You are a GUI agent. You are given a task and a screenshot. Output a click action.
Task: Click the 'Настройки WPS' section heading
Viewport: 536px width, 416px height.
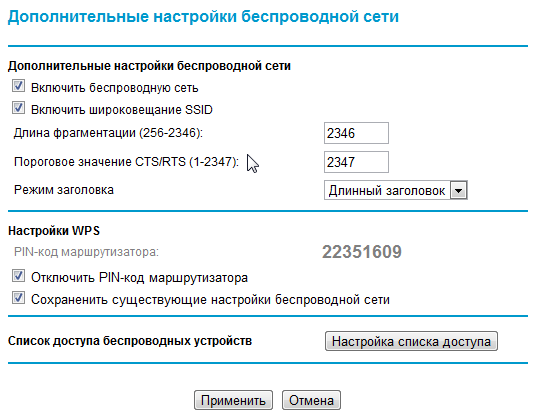click(54, 231)
